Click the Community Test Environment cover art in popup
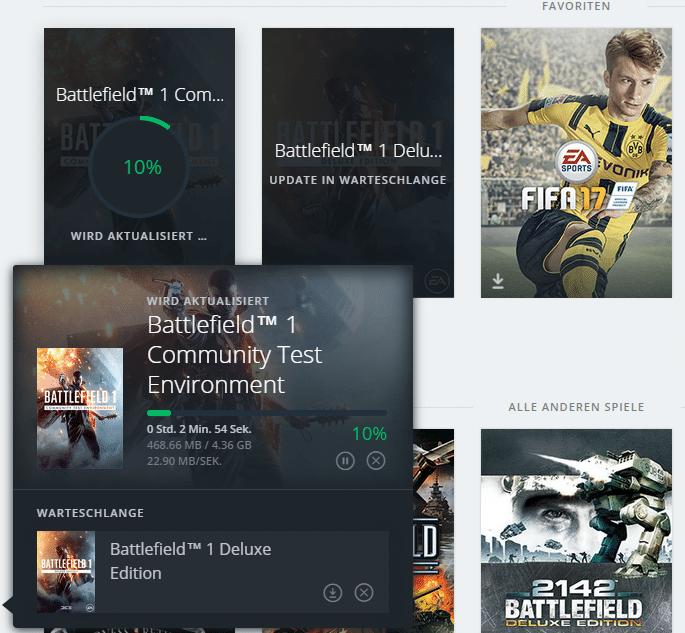This screenshot has width=685, height=633. tap(80, 408)
